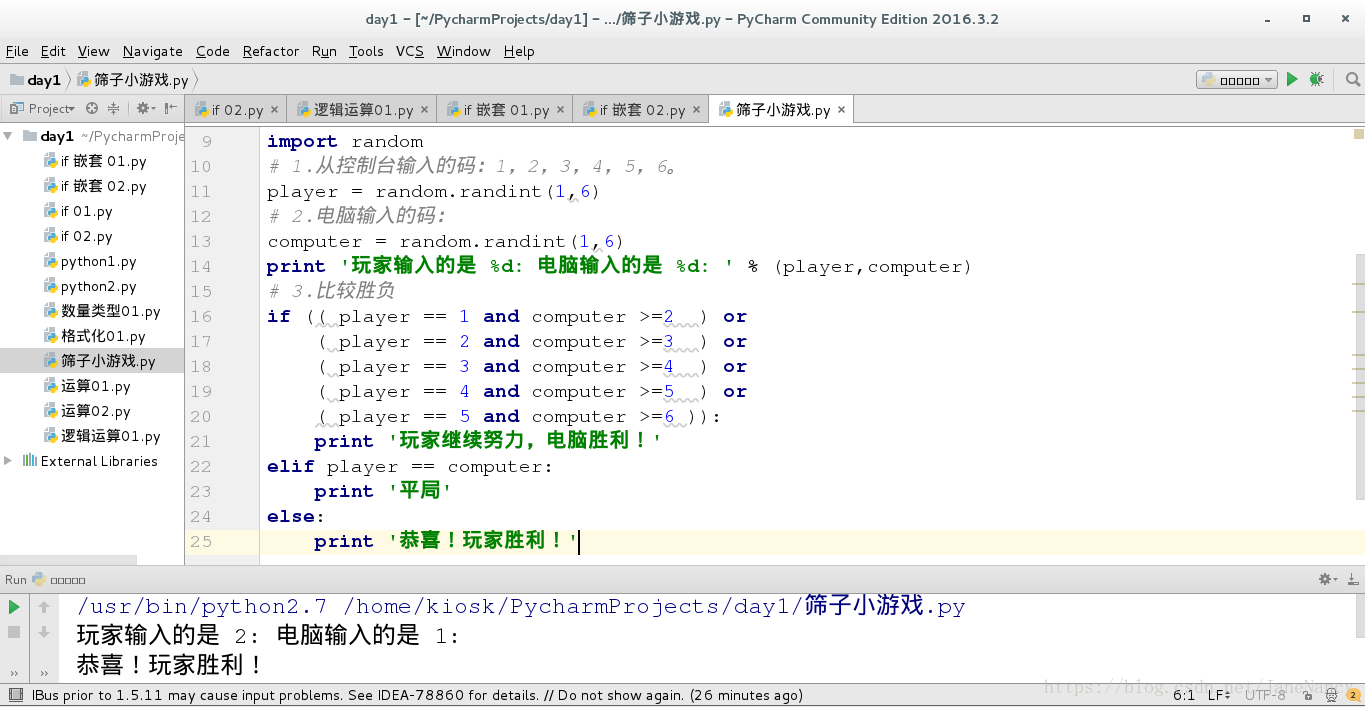1365x707 pixels.
Task: Click the Run panel hide (download-arrow) icon
Action: (1352, 579)
